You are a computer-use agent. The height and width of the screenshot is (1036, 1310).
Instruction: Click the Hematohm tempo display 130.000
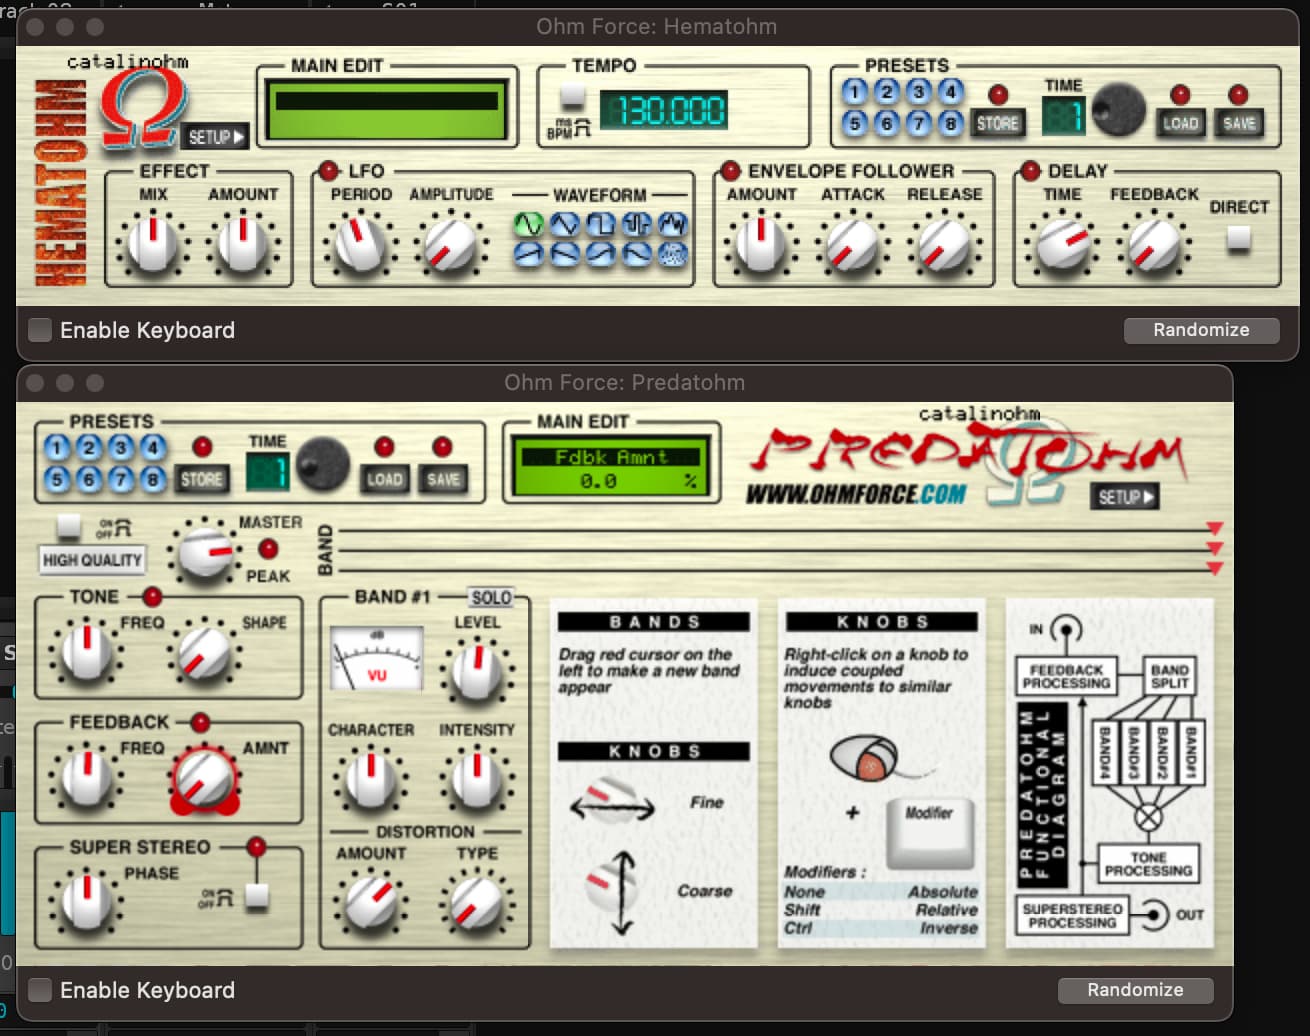coord(663,110)
